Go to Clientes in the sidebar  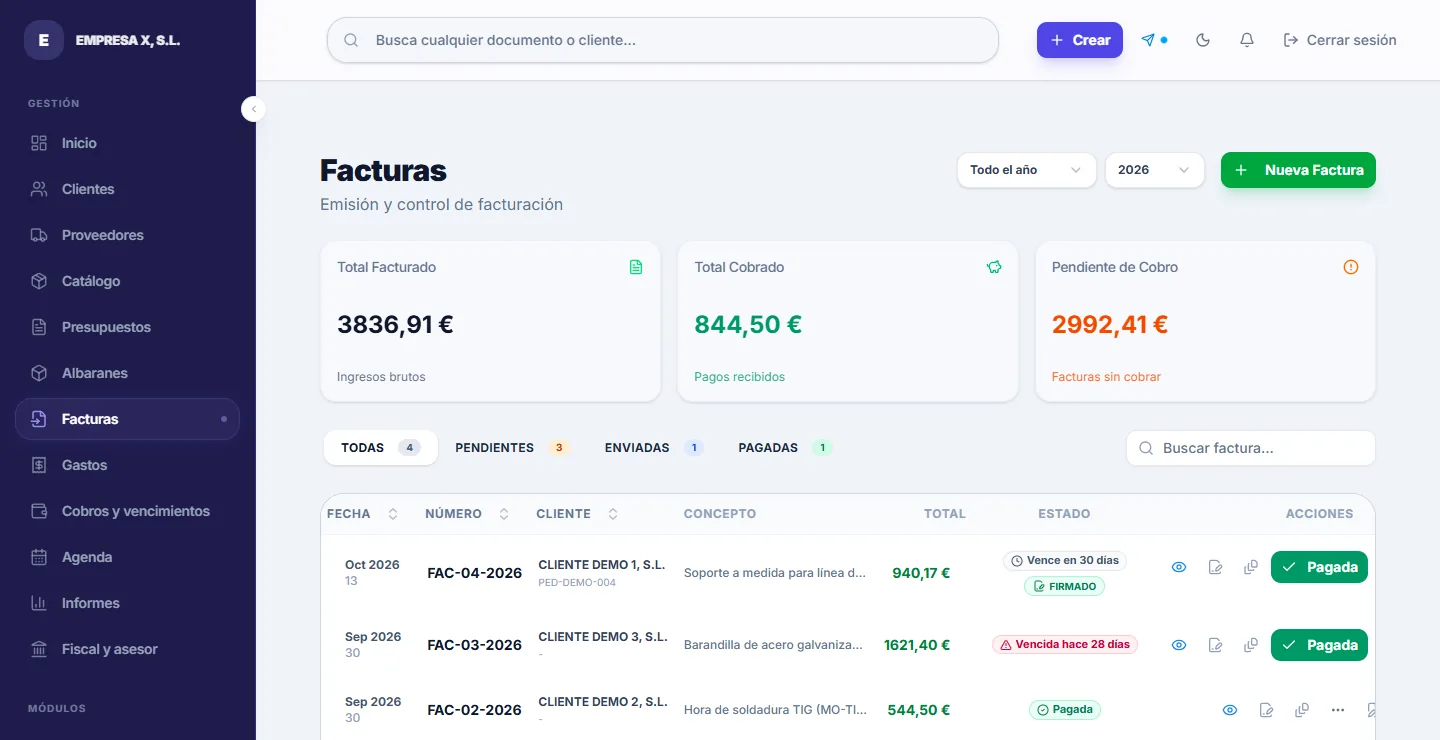[127, 189]
